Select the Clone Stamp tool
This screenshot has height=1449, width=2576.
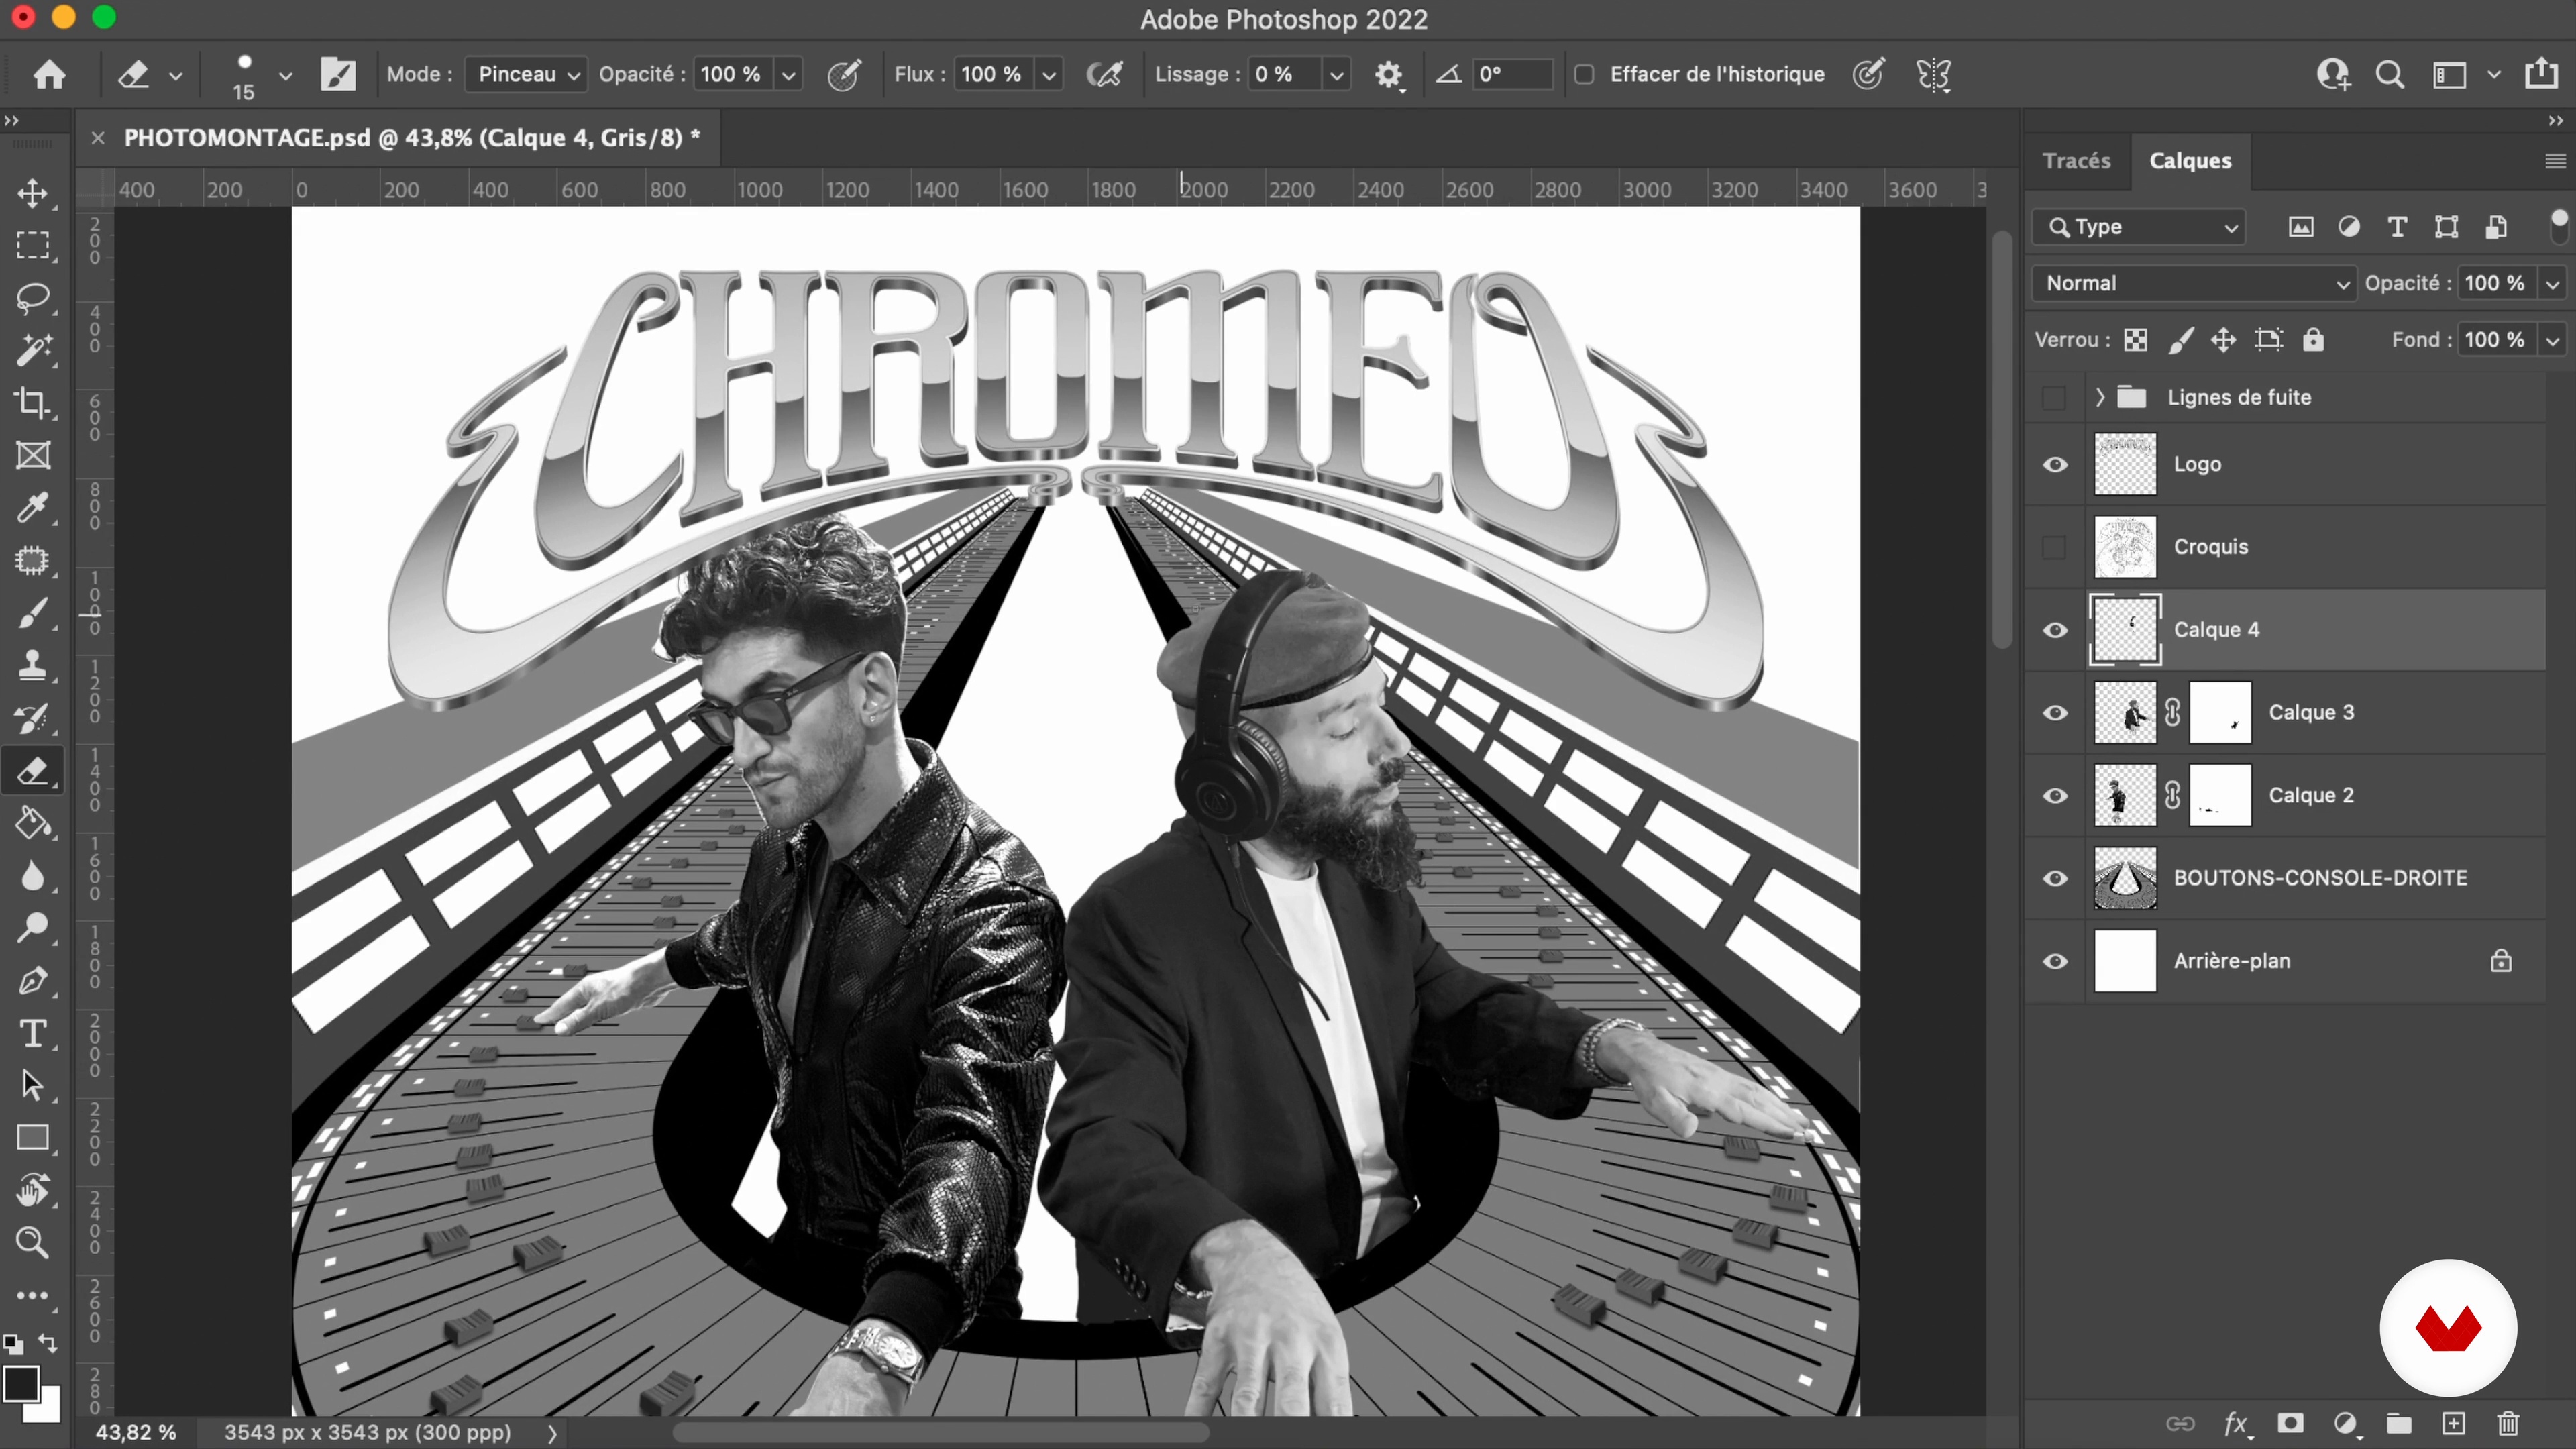click(x=33, y=666)
